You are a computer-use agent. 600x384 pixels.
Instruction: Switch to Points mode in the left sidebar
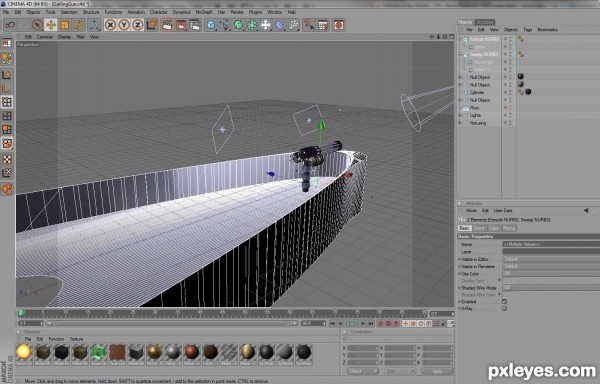tap(7, 101)
